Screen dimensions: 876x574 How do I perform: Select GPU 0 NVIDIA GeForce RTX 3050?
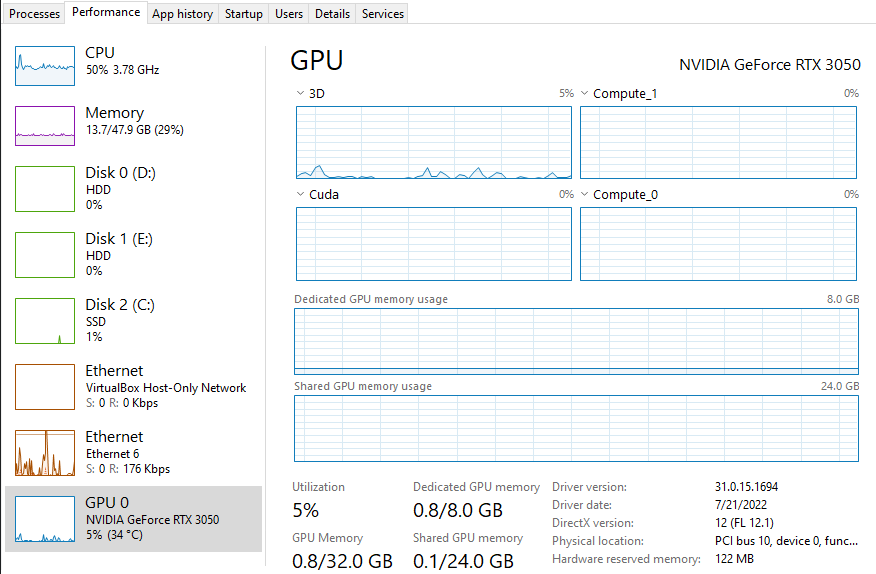(x=134, y=519)
